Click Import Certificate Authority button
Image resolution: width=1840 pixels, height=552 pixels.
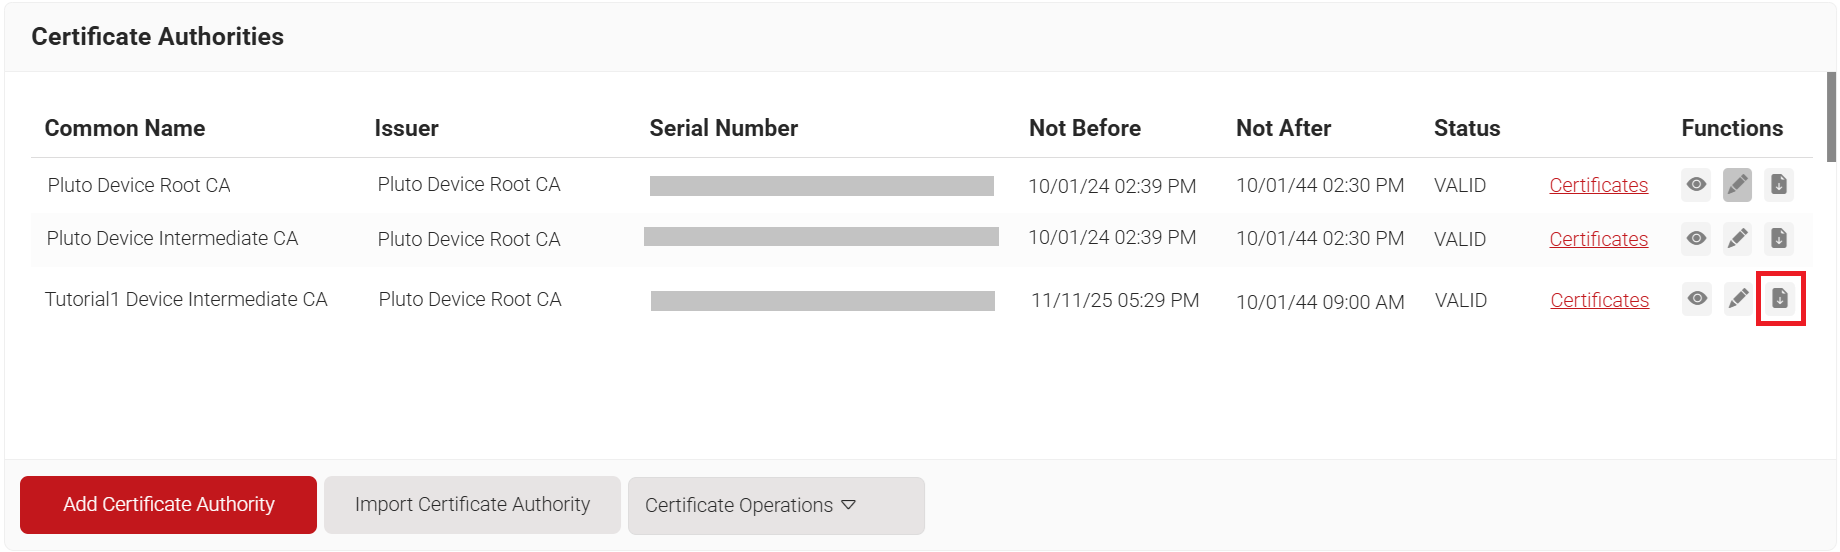click(x=472, y=505)
